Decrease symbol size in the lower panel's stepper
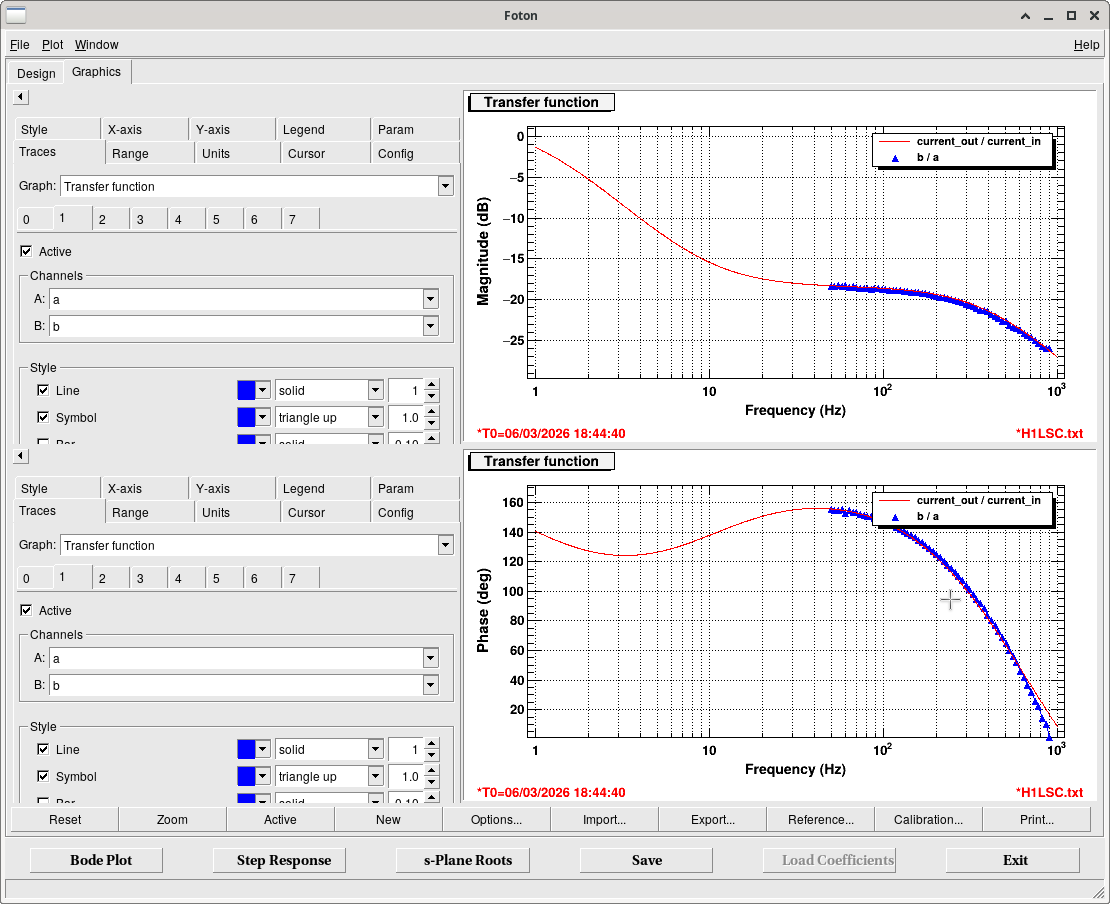The width and height of the screenshot is (1110, 904). pos(431,782)
